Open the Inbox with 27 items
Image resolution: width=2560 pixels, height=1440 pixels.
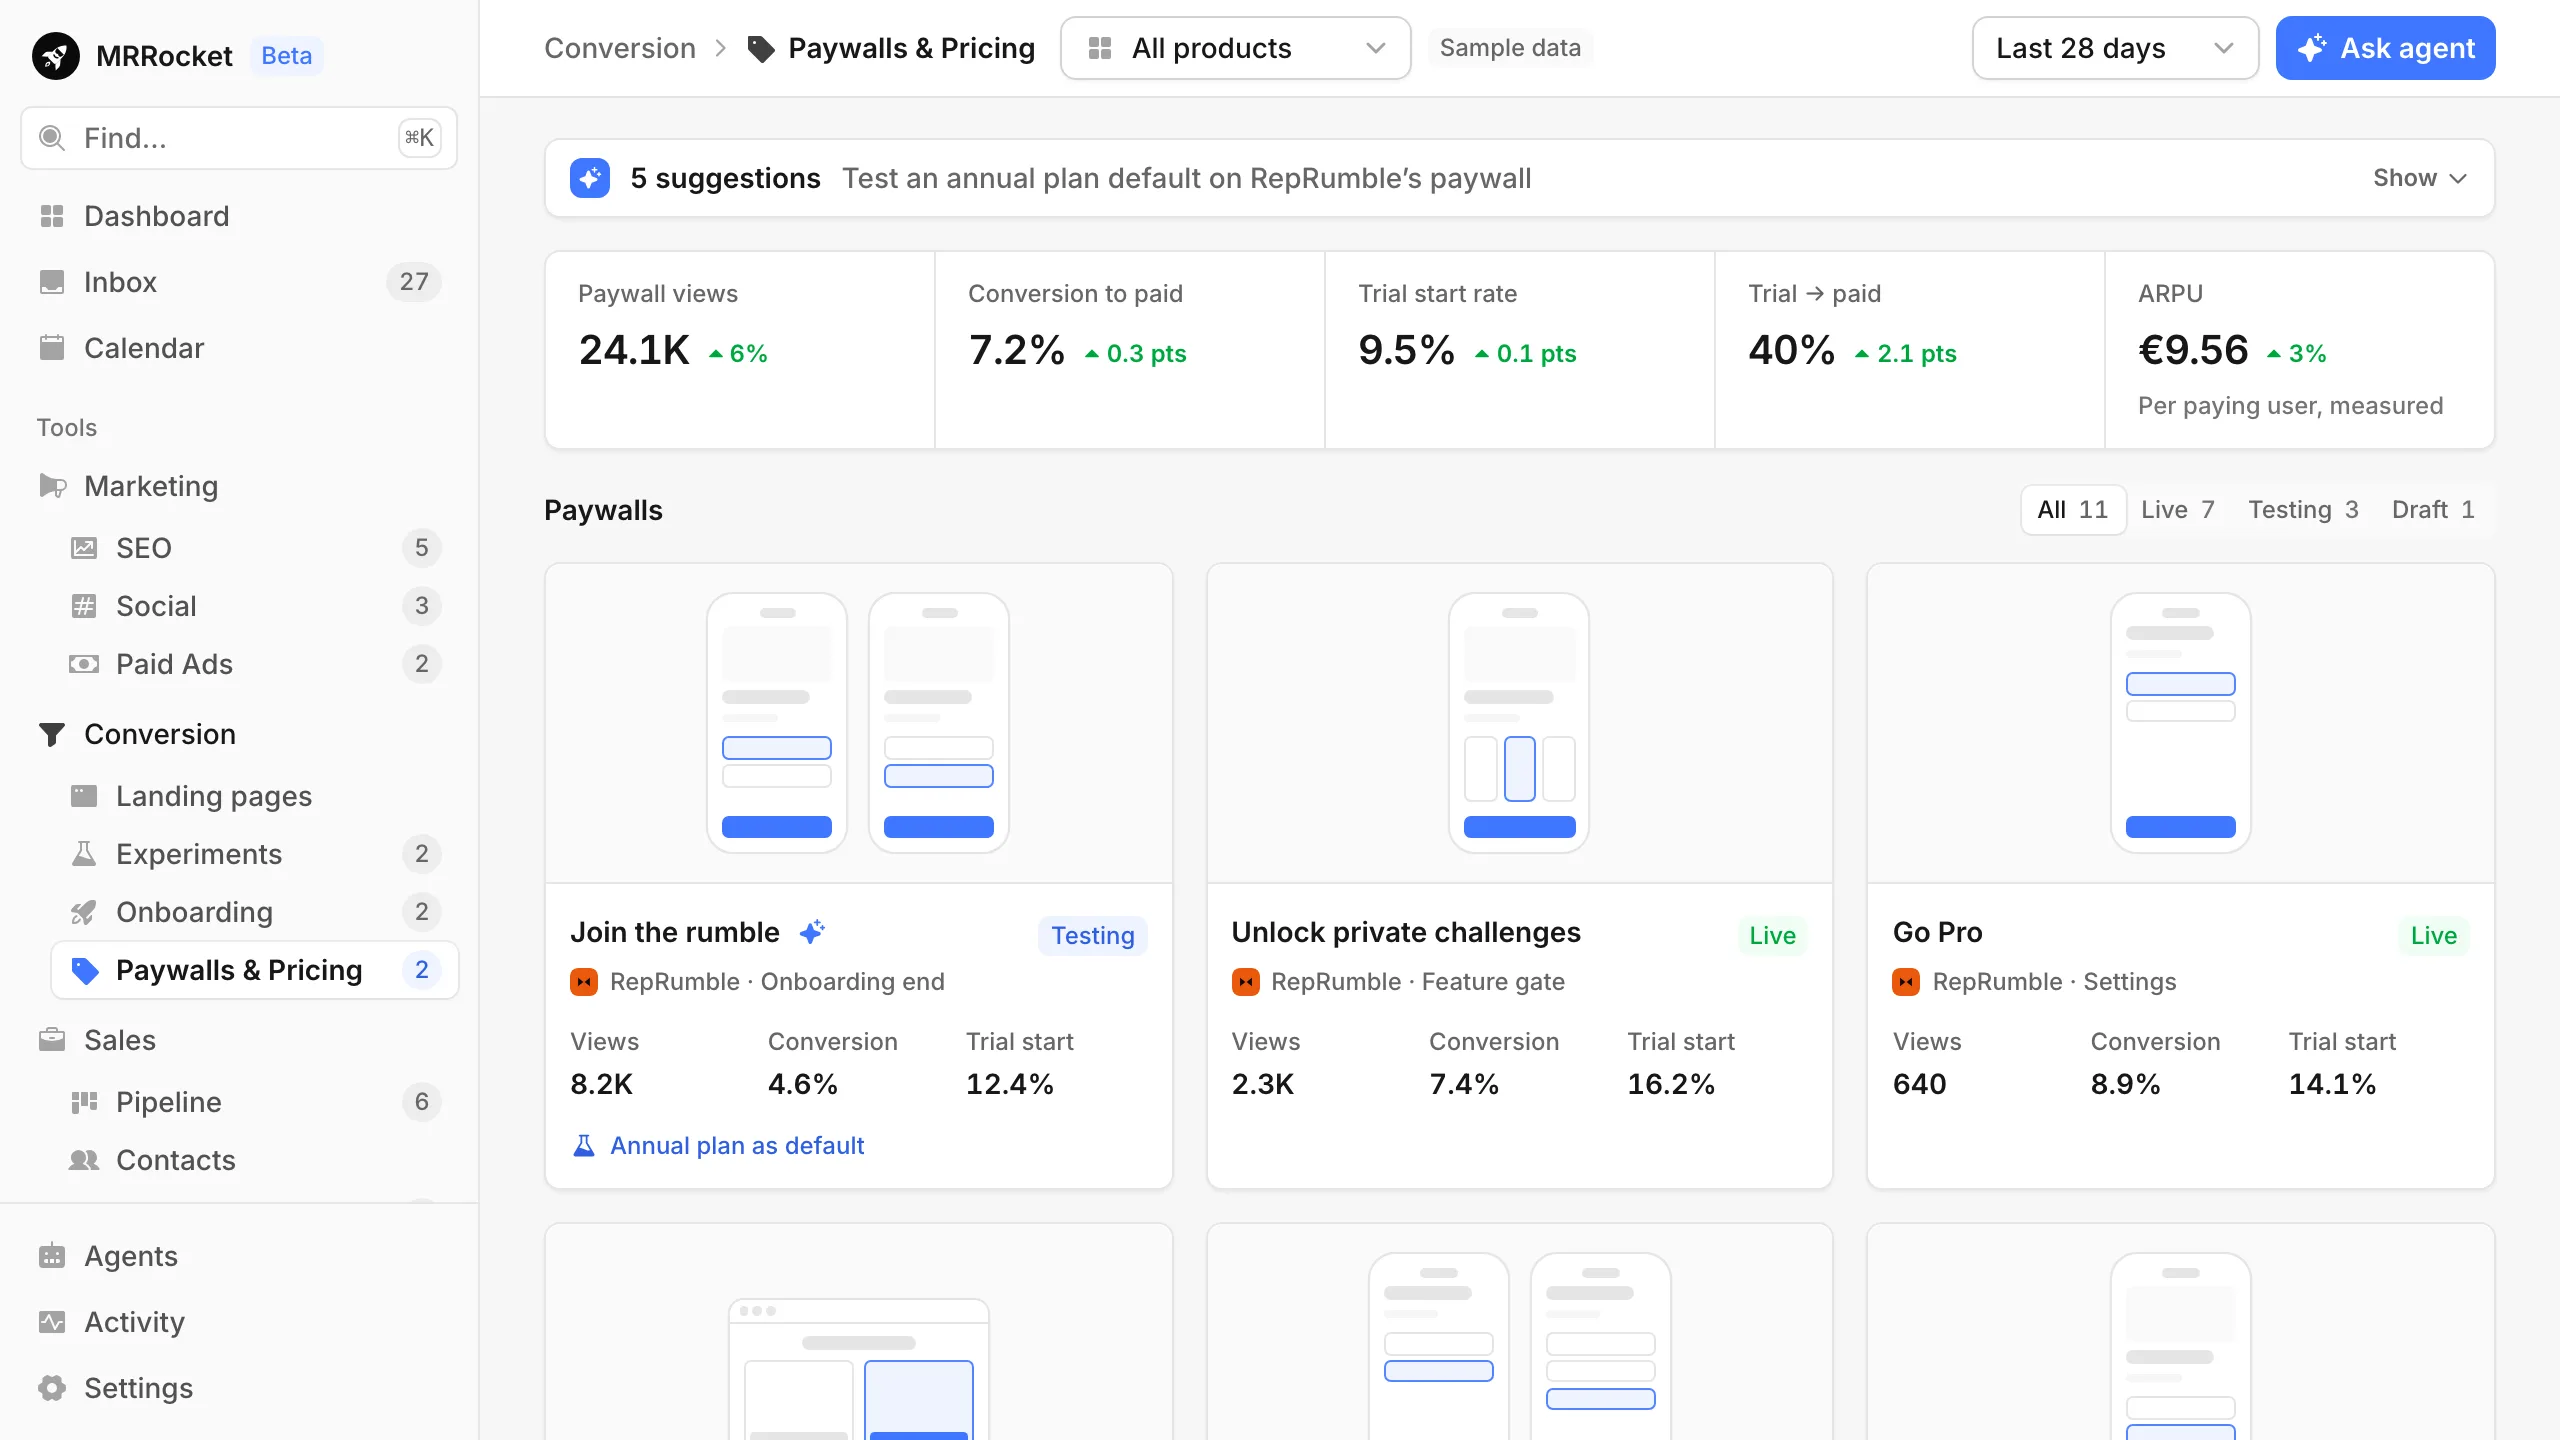240,282
